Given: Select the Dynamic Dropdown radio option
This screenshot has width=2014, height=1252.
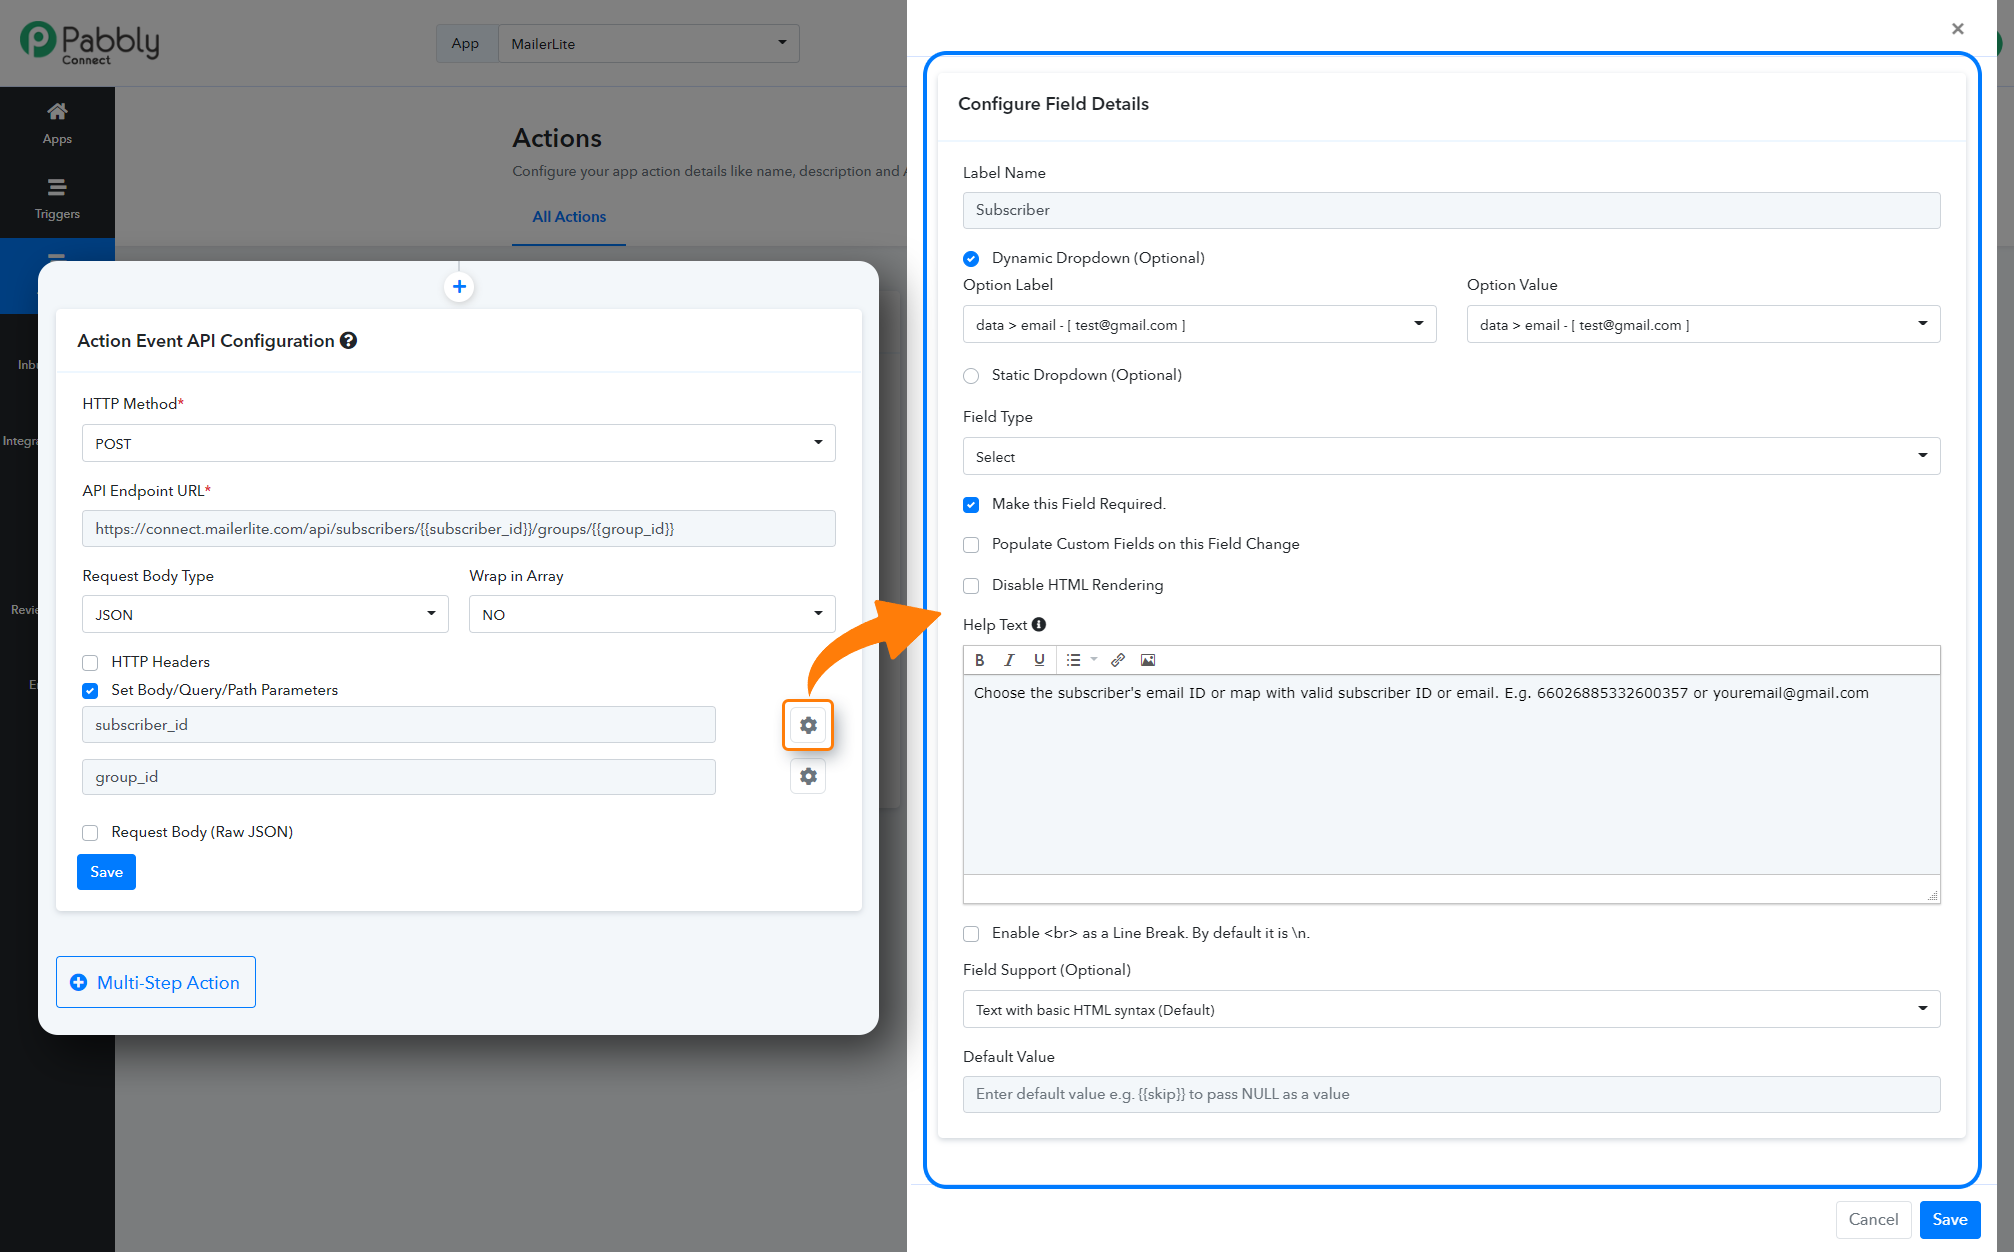Looking at the screenshot, I should tap(971, 259).
